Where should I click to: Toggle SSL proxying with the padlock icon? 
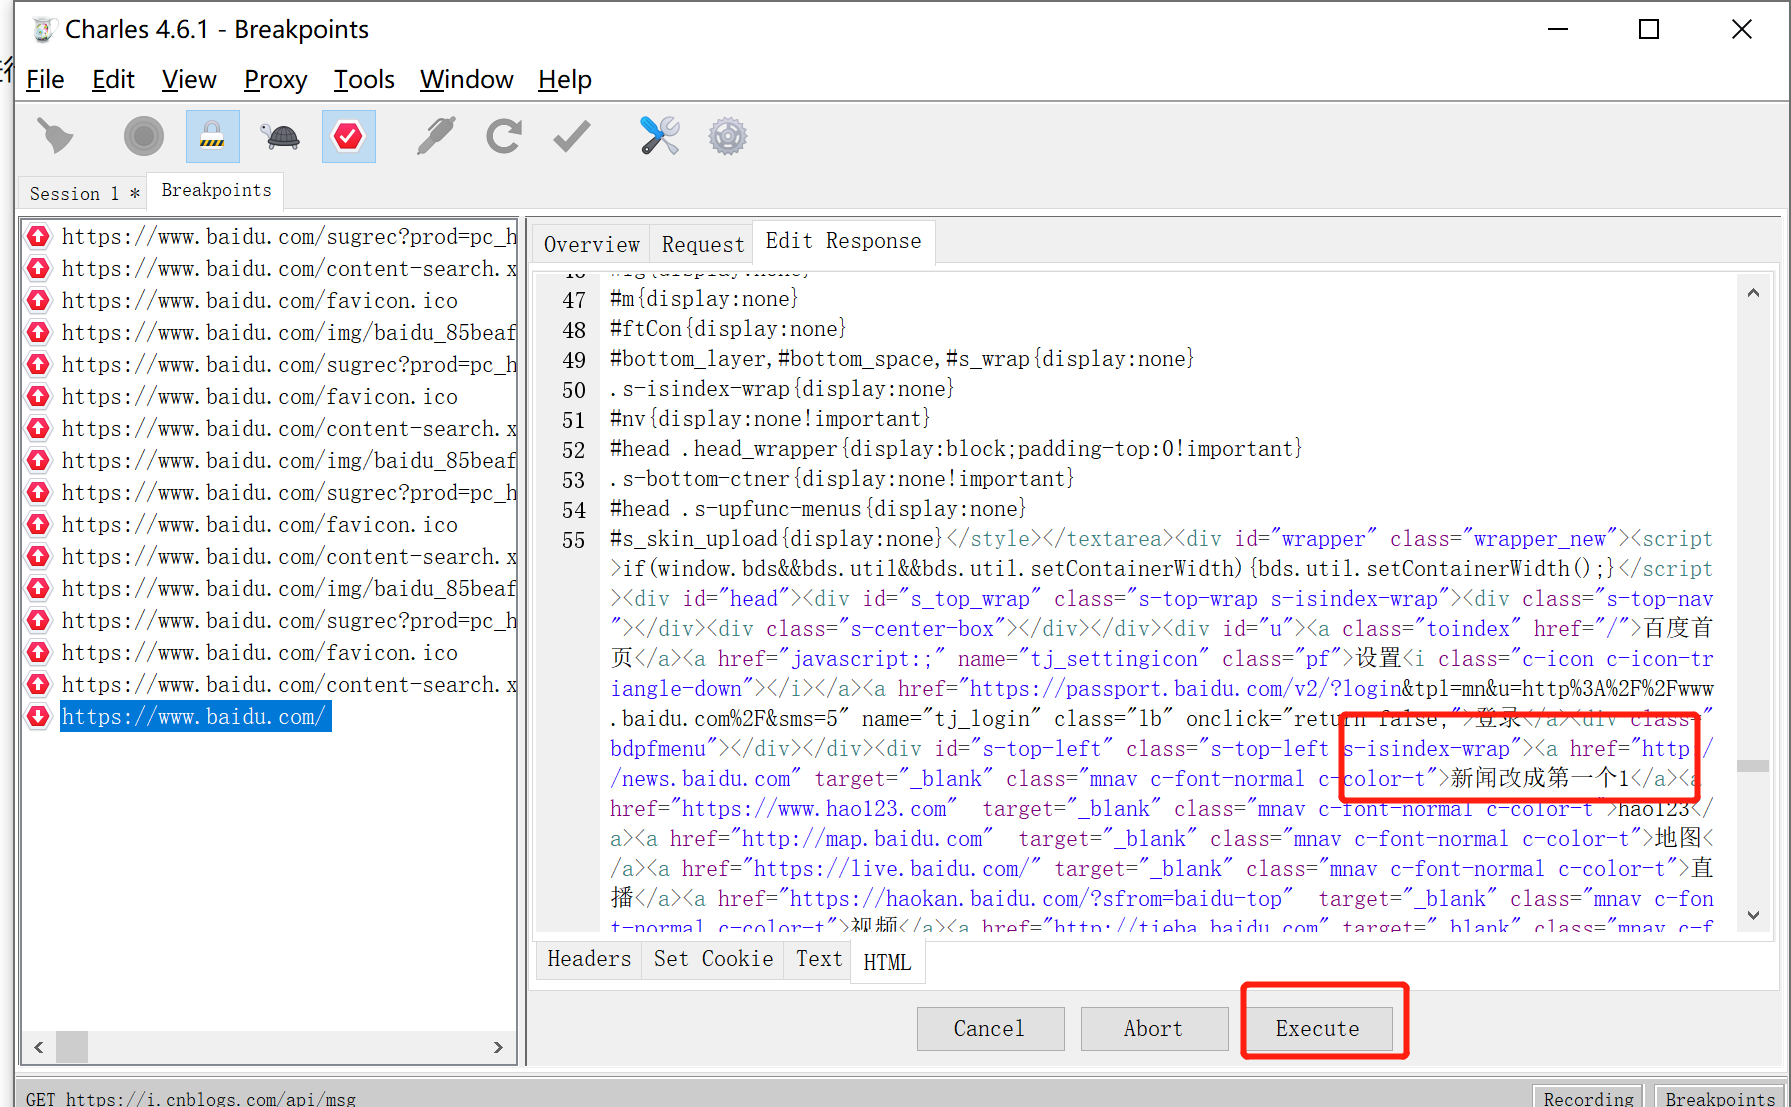(x=212, y=136)
